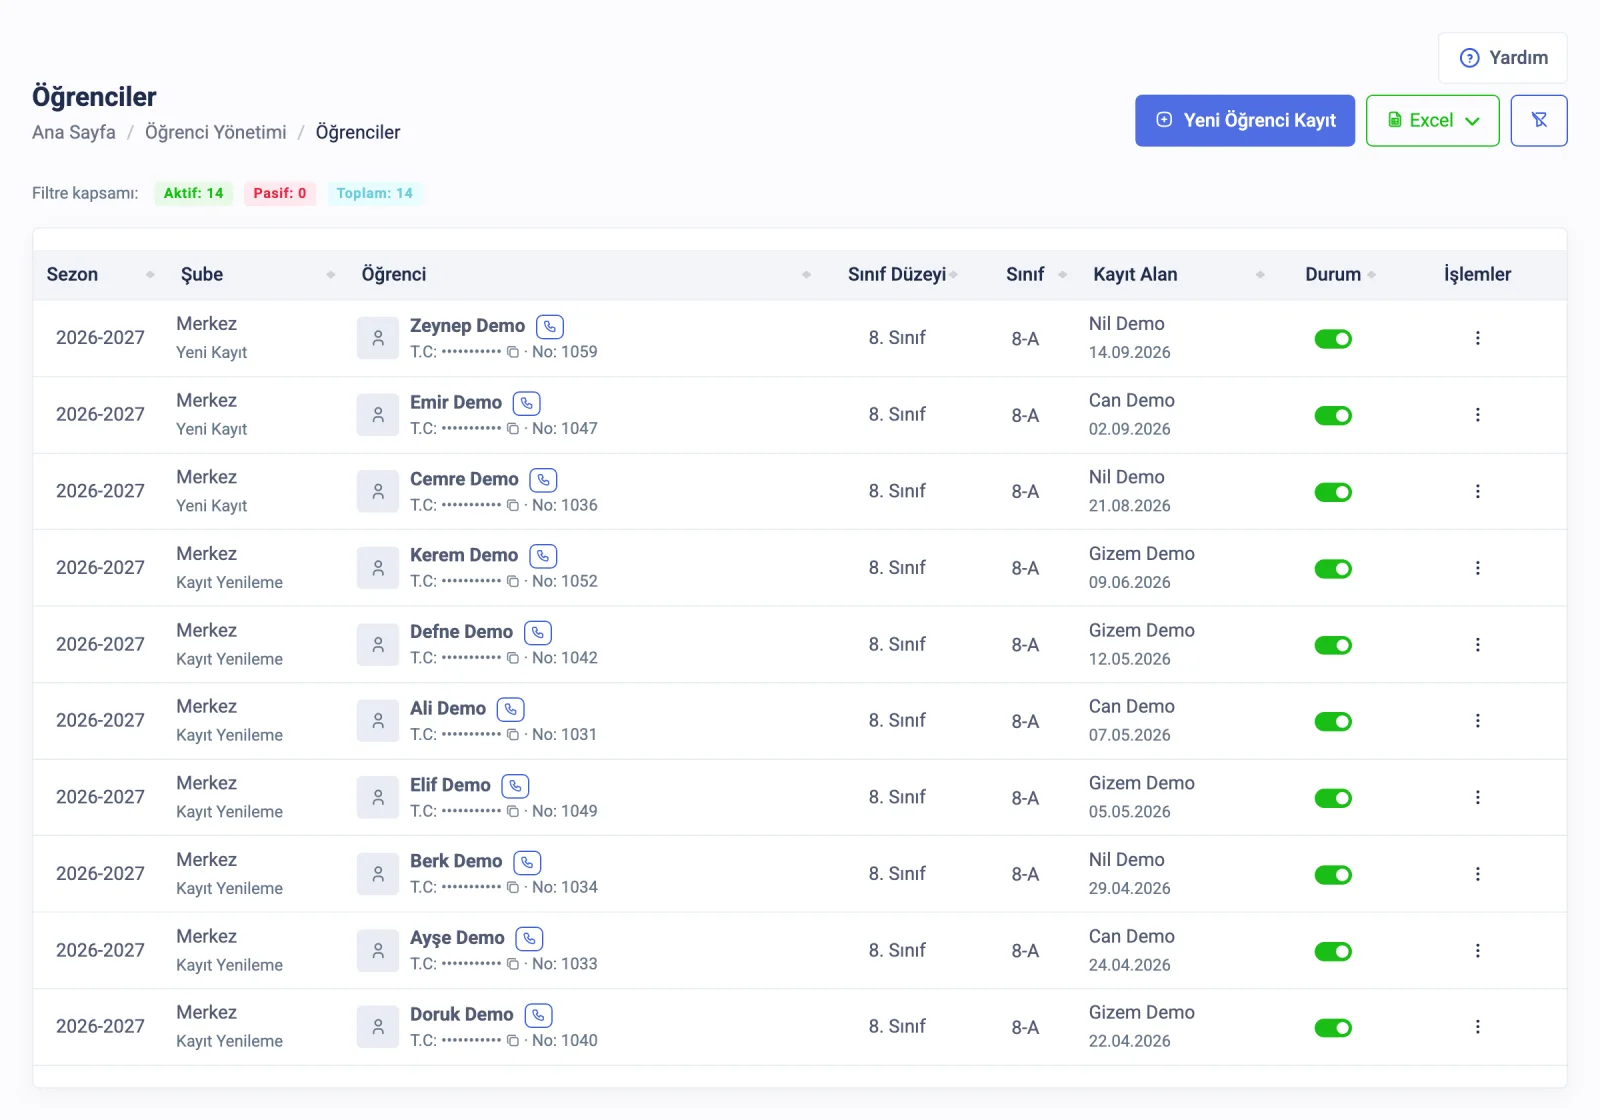Open the three-dot actions menu for Cemre Demo
Viewport: 1600px width, 1120px height.
point(1477,491)
